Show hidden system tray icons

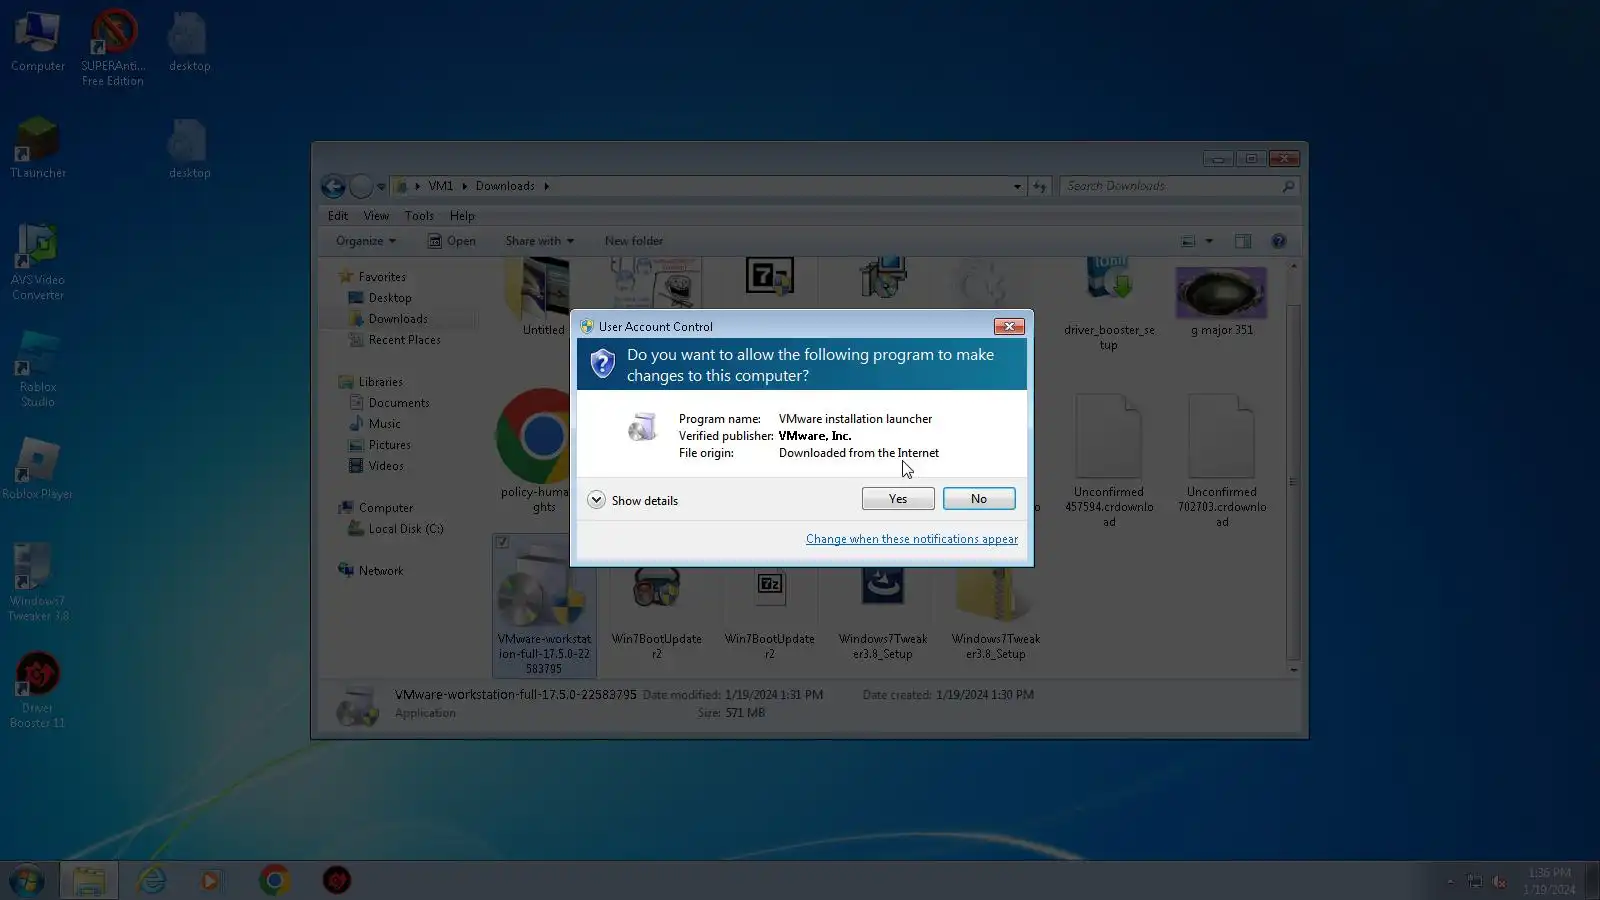click(1450, 881)
